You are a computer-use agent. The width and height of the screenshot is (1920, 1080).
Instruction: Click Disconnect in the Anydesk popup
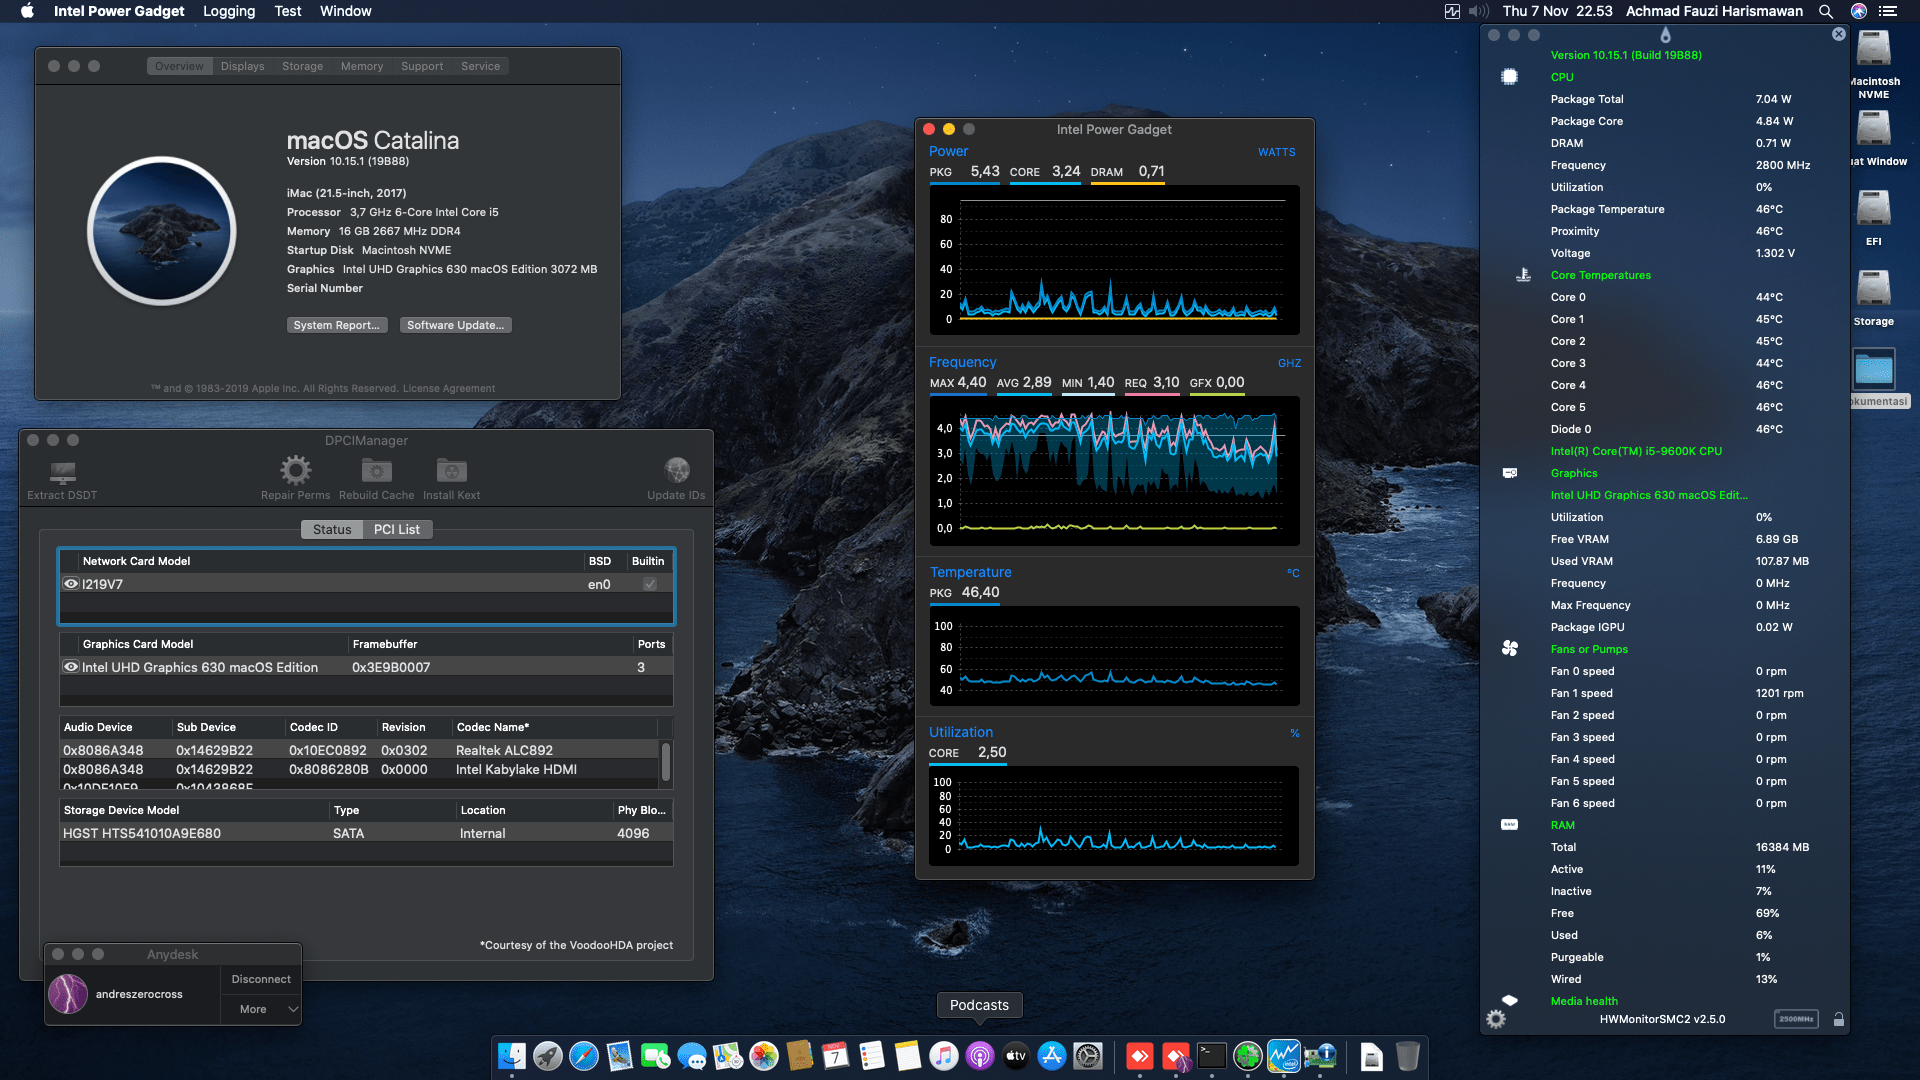[260, 978]
